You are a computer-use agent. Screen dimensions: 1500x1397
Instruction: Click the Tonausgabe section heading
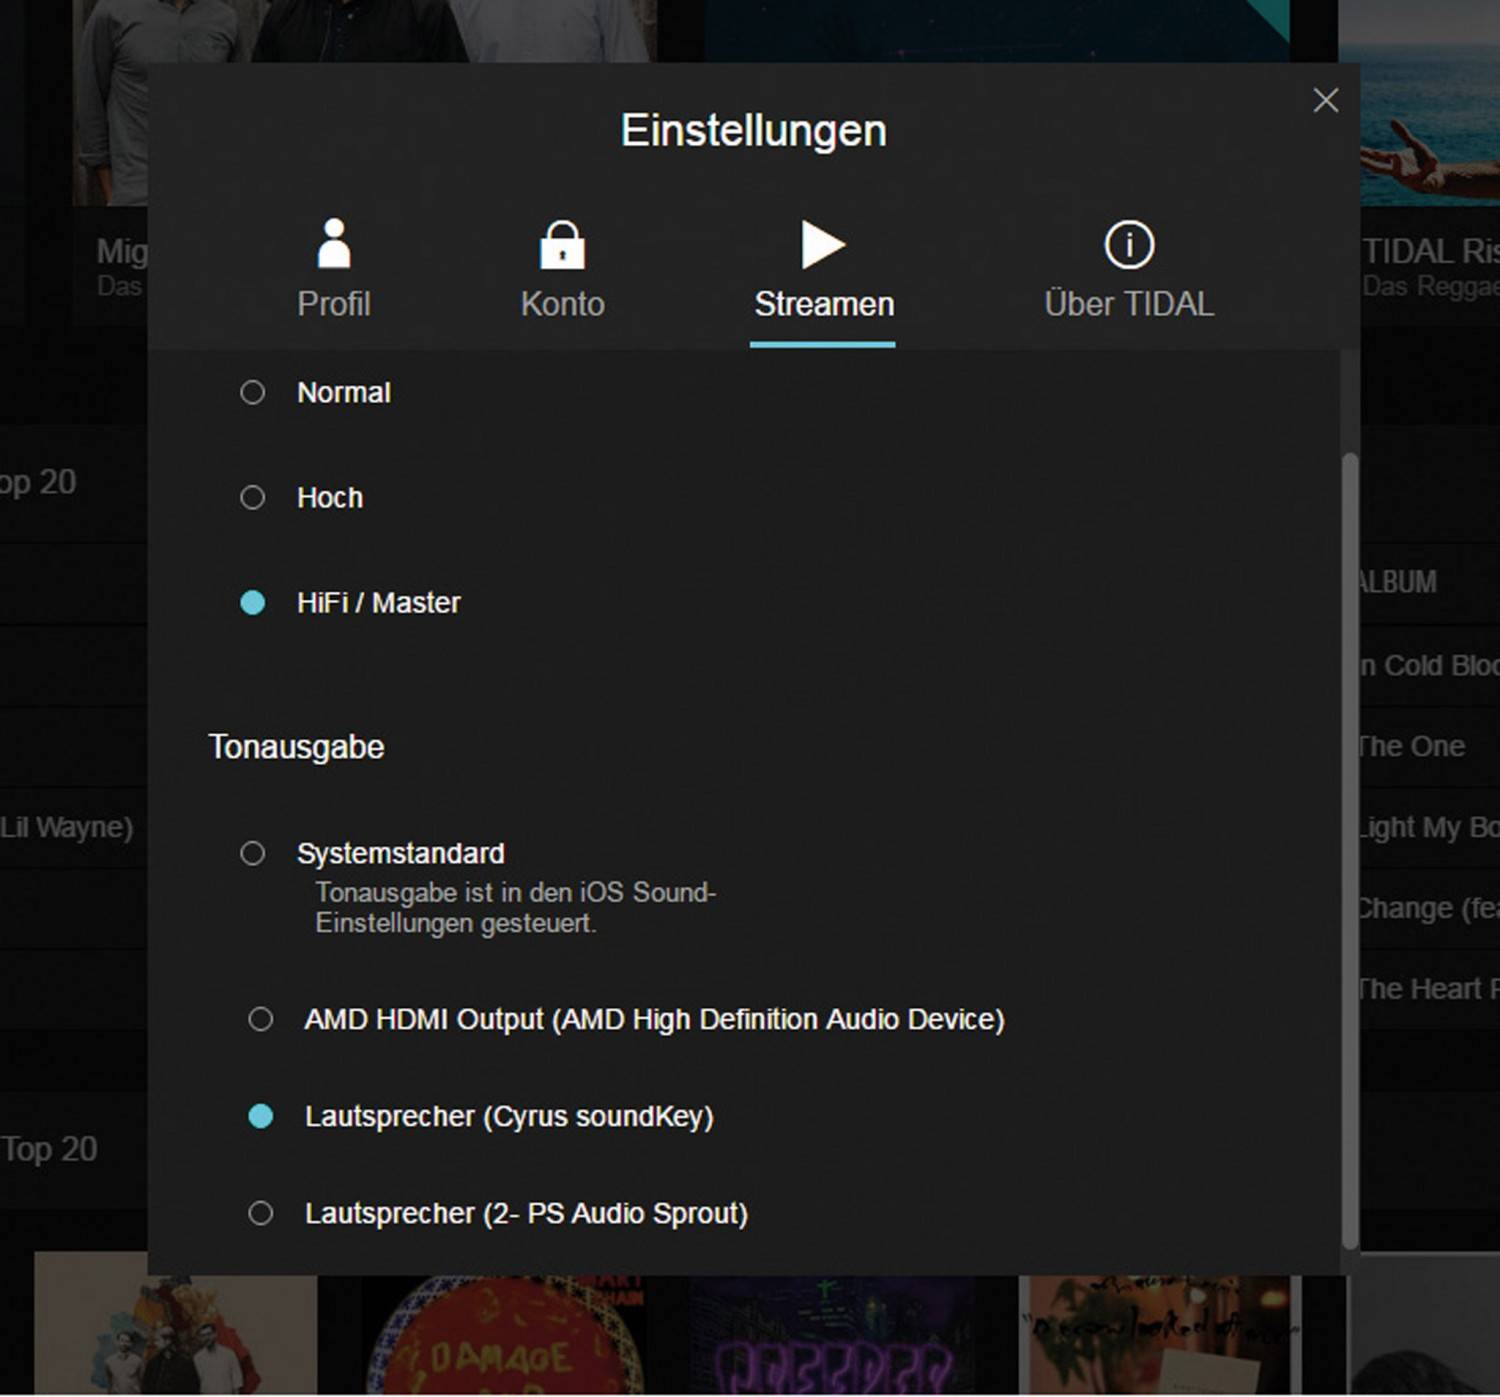(x=296, y=747)
